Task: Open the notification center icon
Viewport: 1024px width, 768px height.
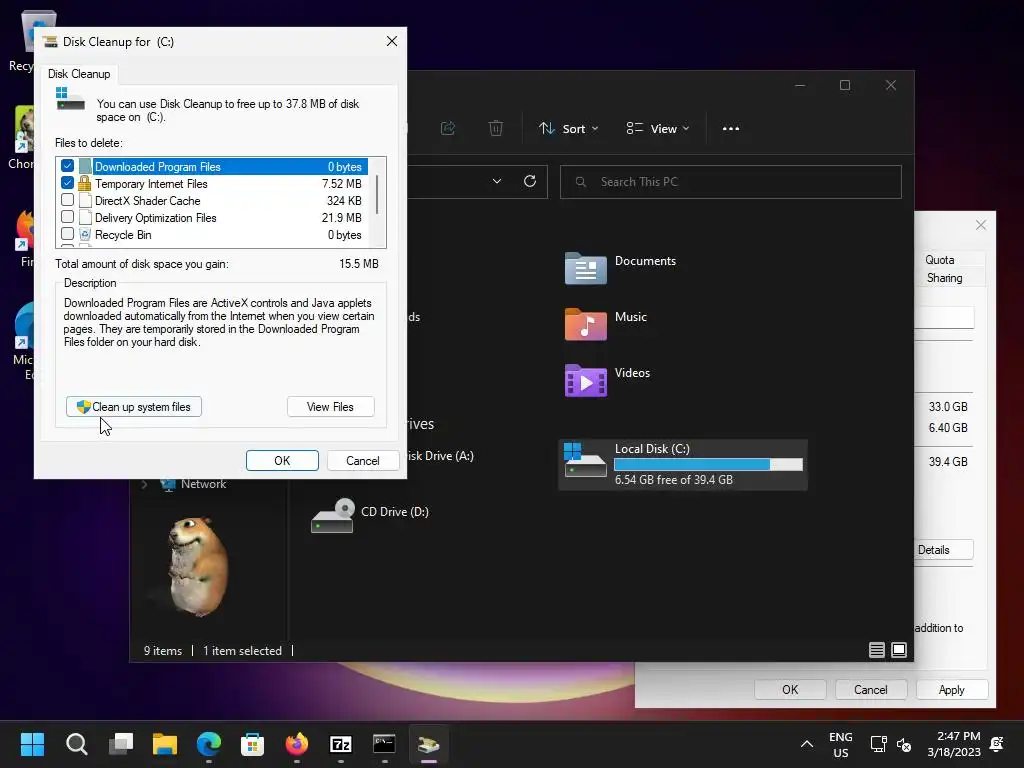Action: (997, 744)
